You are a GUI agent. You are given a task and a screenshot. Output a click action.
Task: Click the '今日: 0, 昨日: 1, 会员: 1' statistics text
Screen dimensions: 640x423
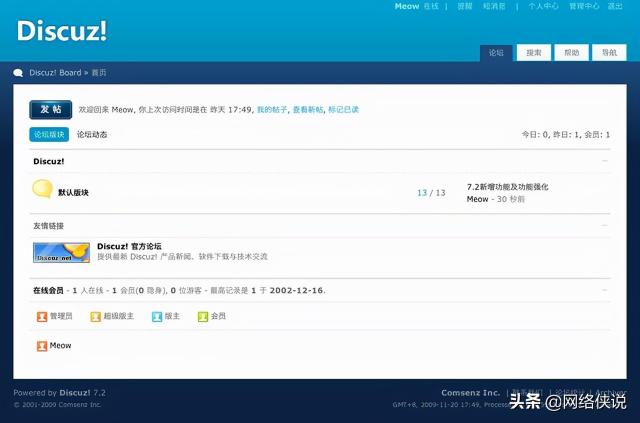[x=566, y=135]
